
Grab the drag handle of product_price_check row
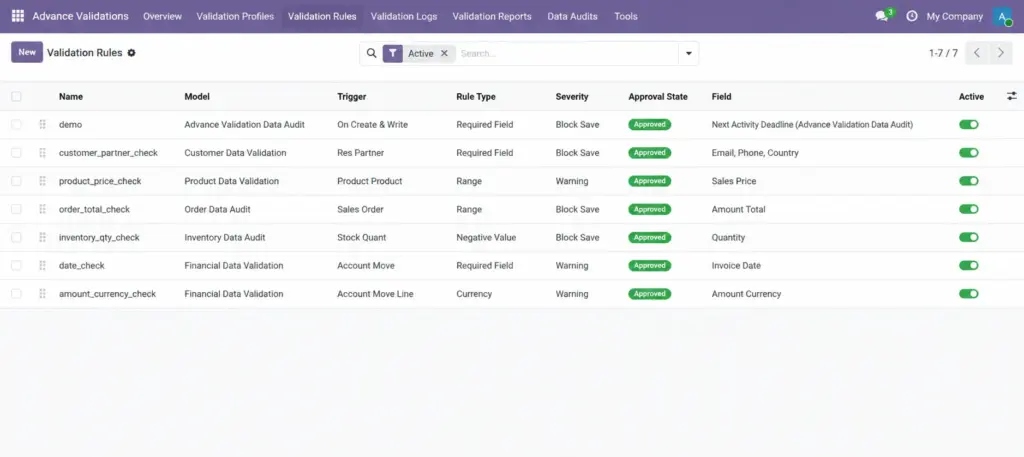click(42, 181)
